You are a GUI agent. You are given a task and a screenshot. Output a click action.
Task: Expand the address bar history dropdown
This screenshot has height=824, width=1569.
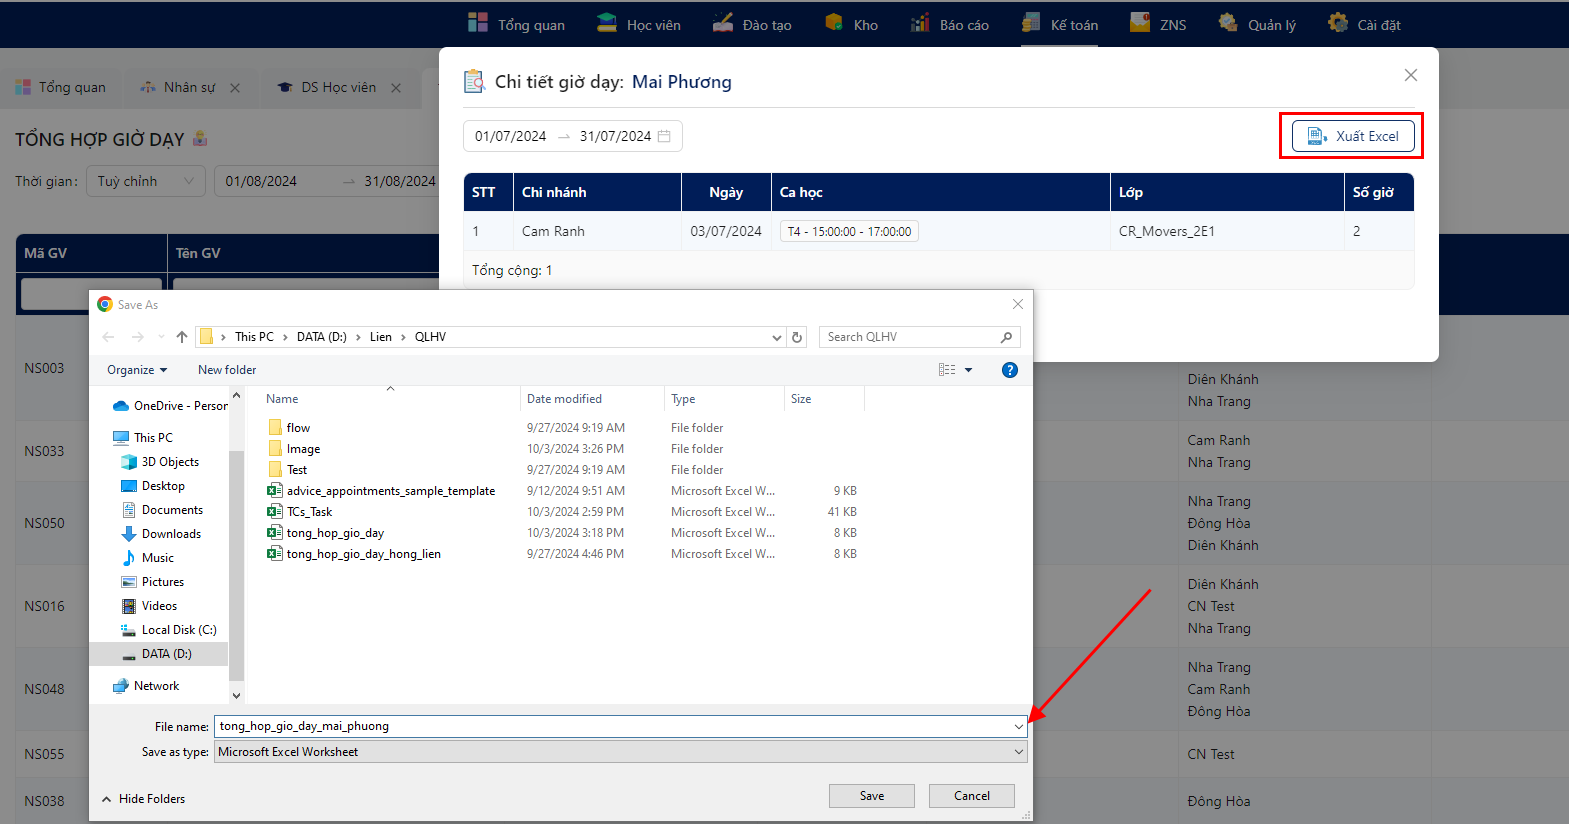[x=777, y=337]
